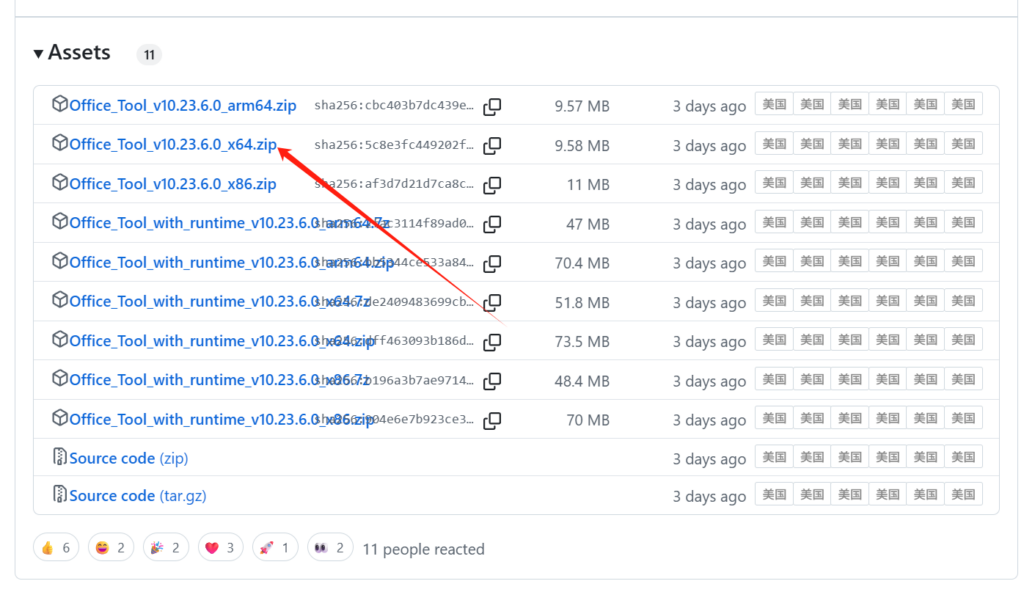The width and height of the screenshot is (1024, 592).
Task: React with the eyes emoji
Action: (x=330, y=548)
